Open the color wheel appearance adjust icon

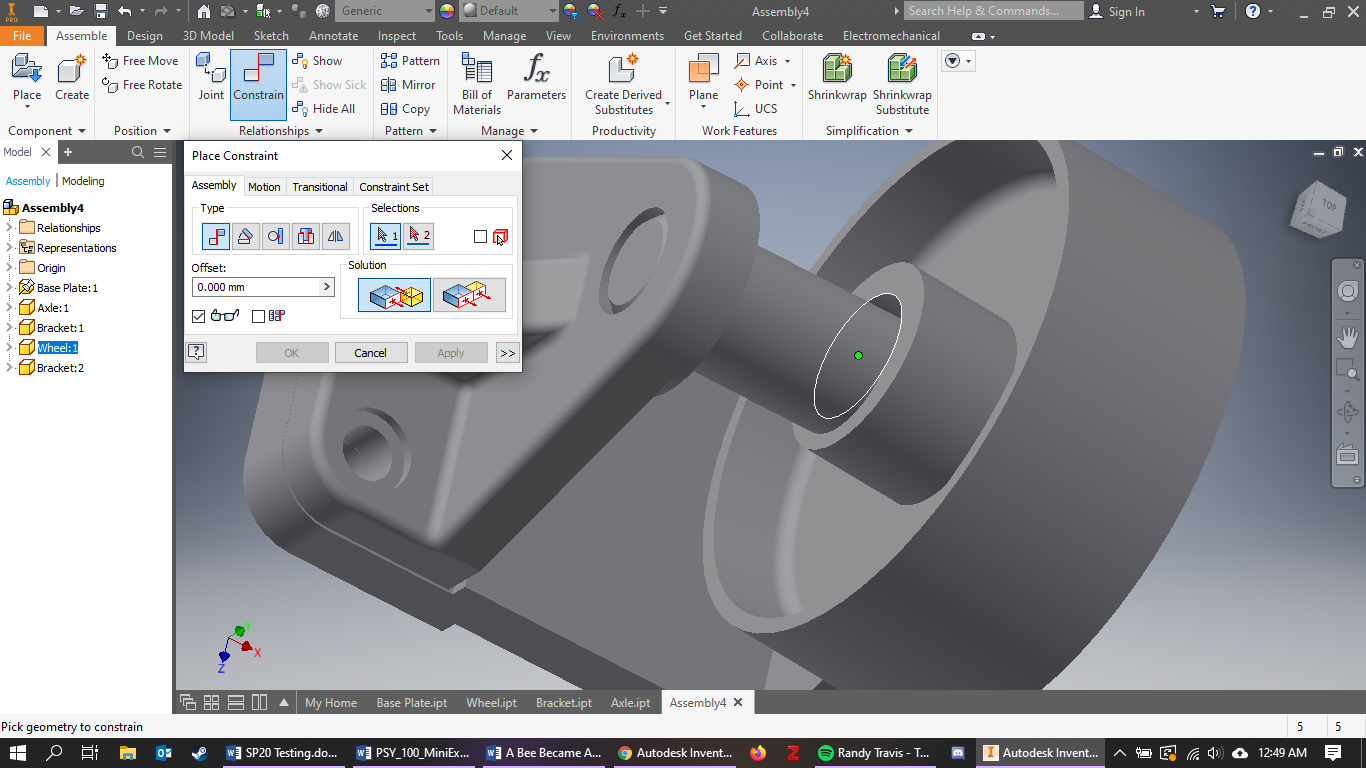[x=446, y=11]
